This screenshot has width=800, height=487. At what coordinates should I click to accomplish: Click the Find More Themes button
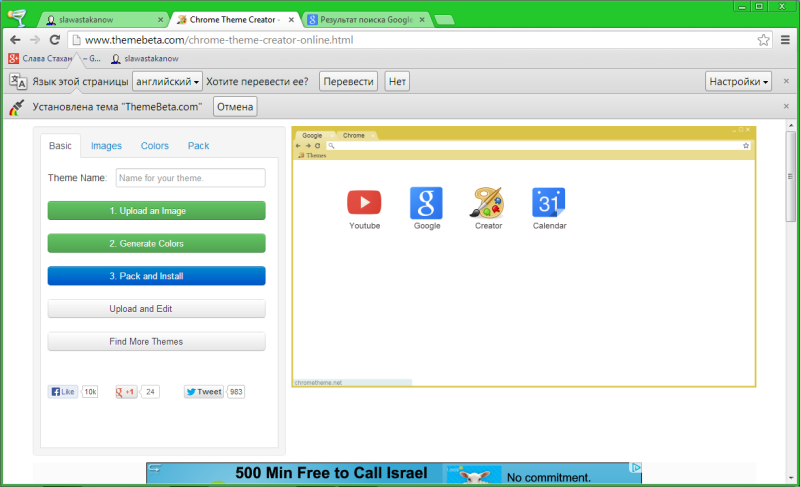[x=157, y=341]
